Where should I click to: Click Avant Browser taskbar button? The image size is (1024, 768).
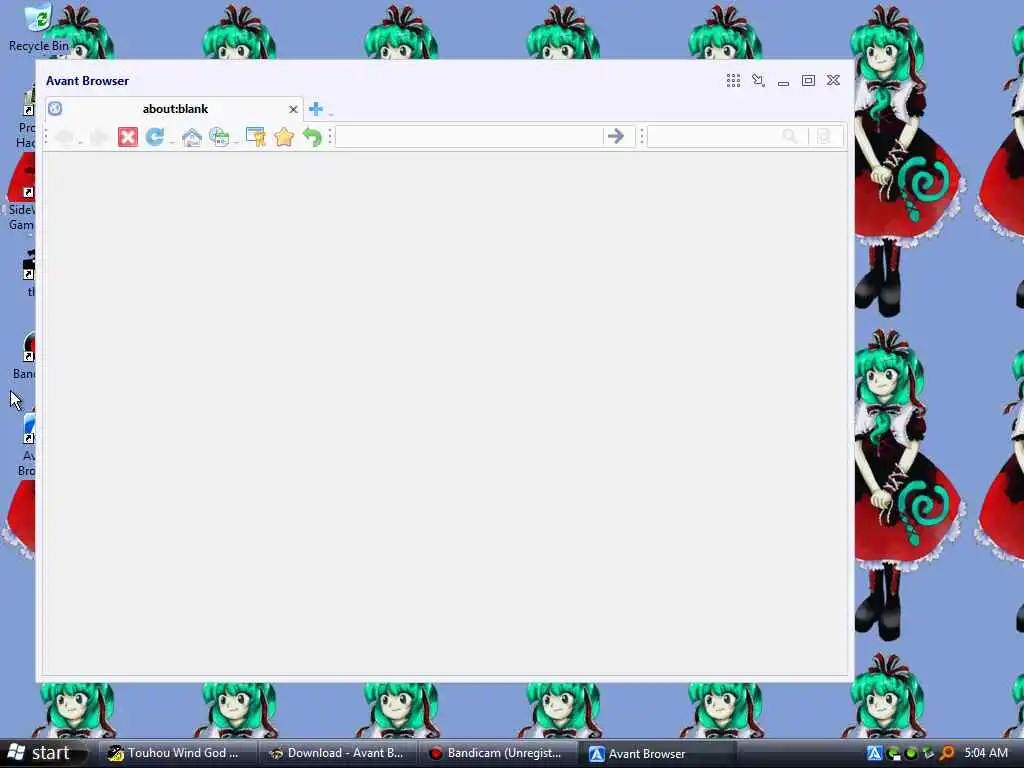[658, 754]
